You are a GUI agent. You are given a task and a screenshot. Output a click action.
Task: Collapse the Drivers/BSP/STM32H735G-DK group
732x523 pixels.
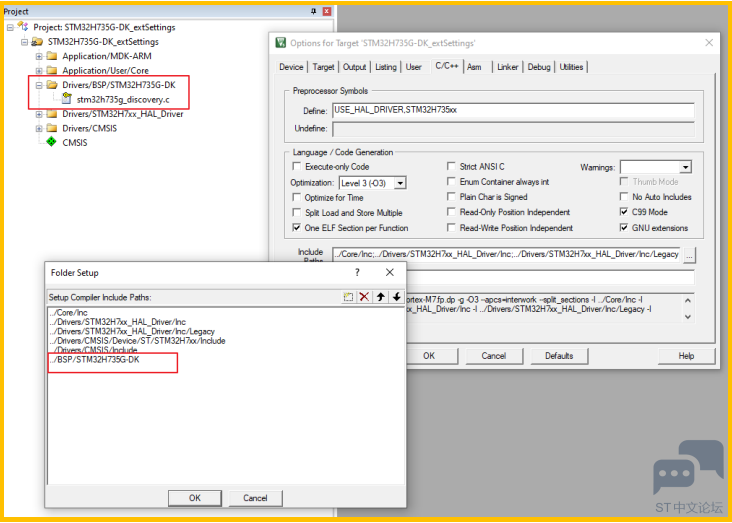coord(39,85)
